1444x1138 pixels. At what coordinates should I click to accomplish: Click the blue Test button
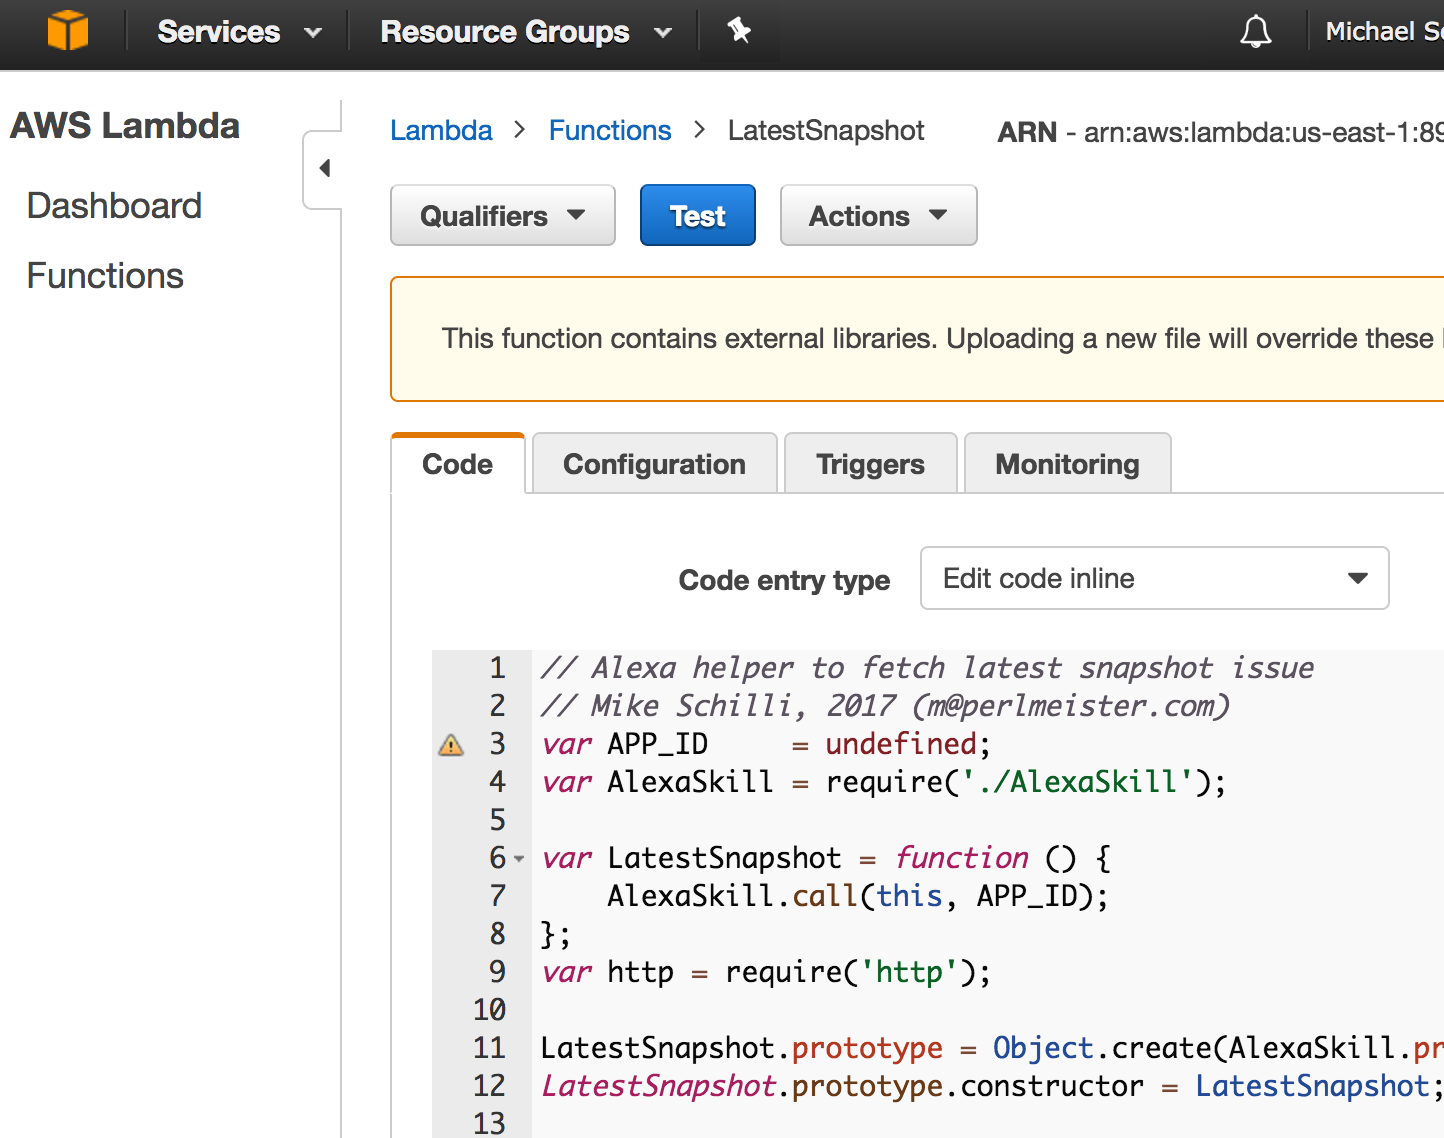click(698, 215)
